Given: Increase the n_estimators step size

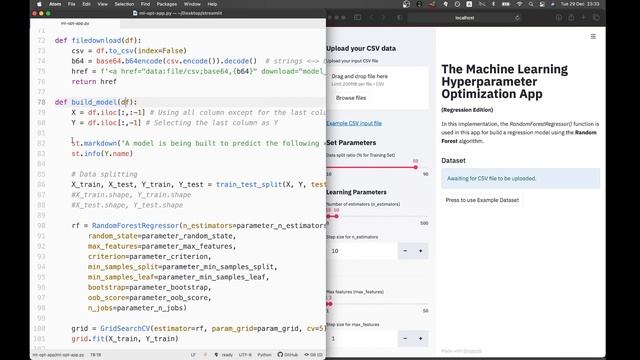Looking at the screenshot, I should tap(420, 251).
